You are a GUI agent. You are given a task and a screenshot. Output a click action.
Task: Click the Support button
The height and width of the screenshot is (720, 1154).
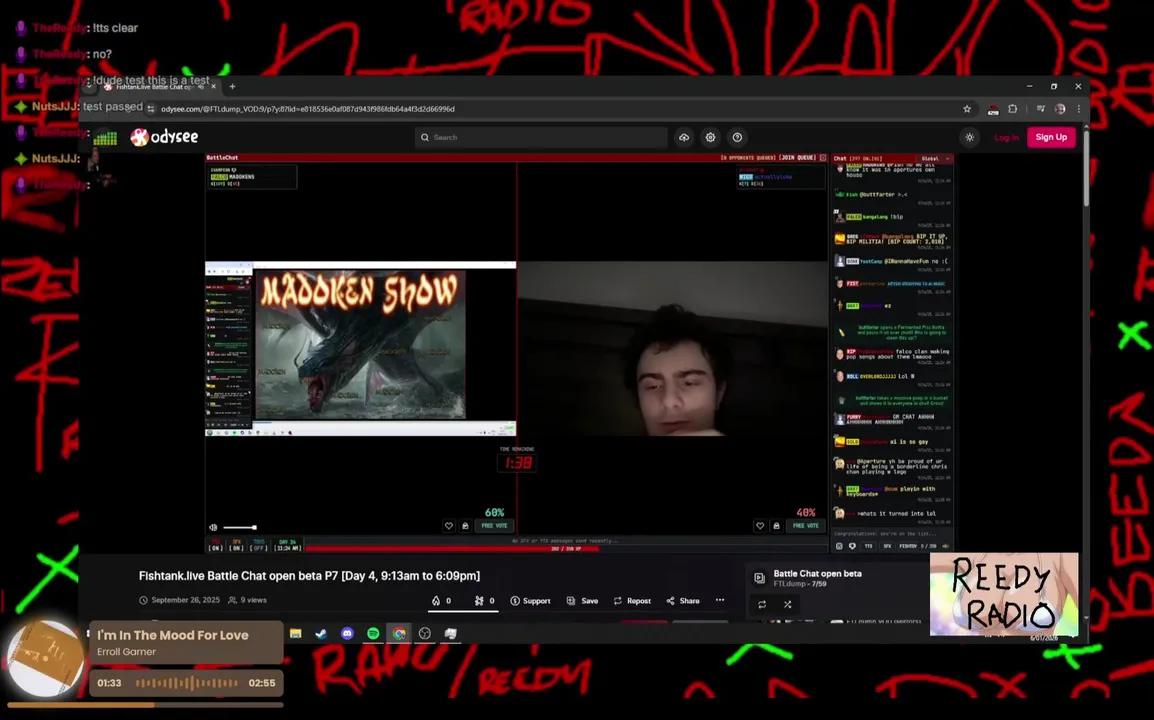click(530, 601)
